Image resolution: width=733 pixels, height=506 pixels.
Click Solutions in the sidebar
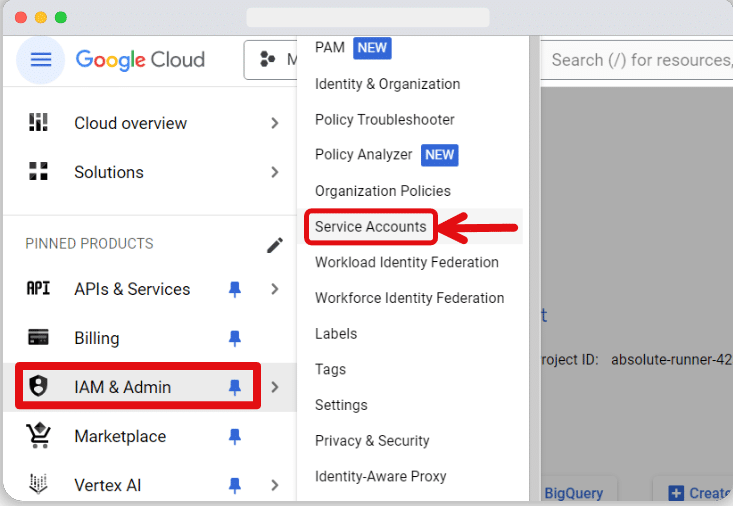[x=109, y=172]
